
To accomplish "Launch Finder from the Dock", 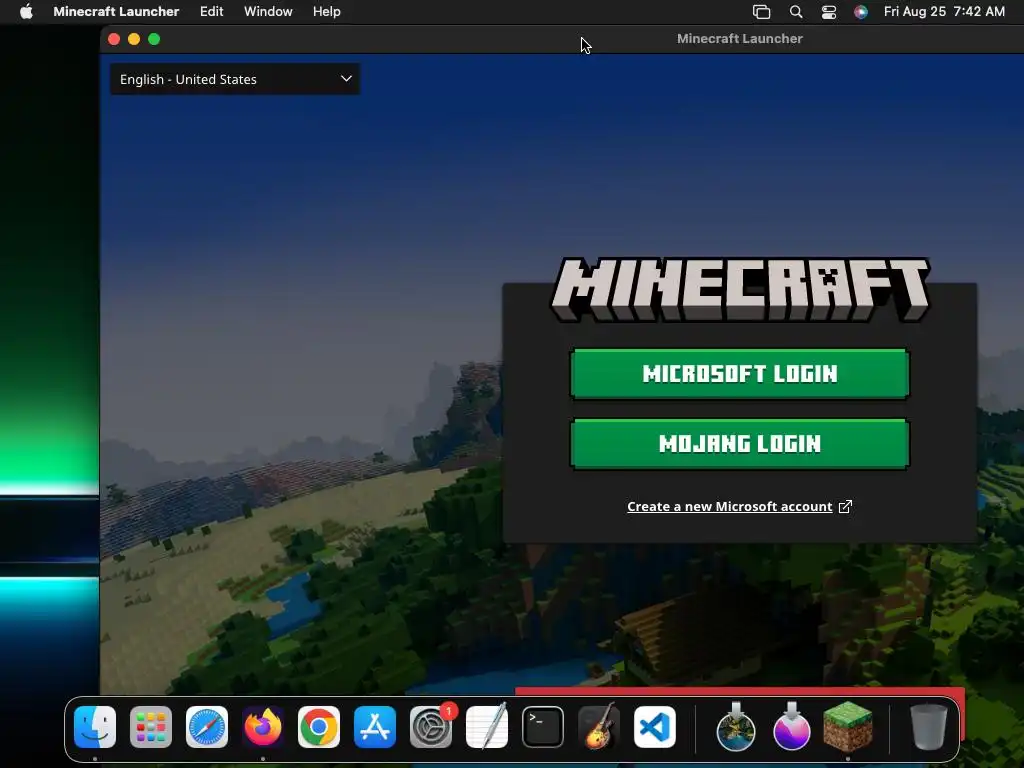I will click(95, 727).
